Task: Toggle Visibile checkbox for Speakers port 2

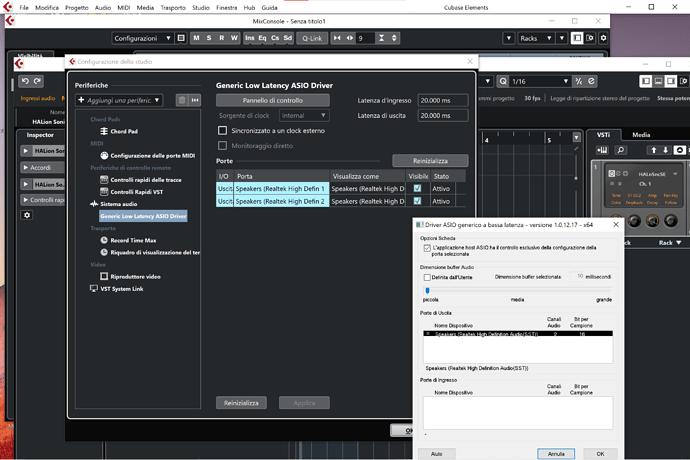Action: [x=417, y=201]
